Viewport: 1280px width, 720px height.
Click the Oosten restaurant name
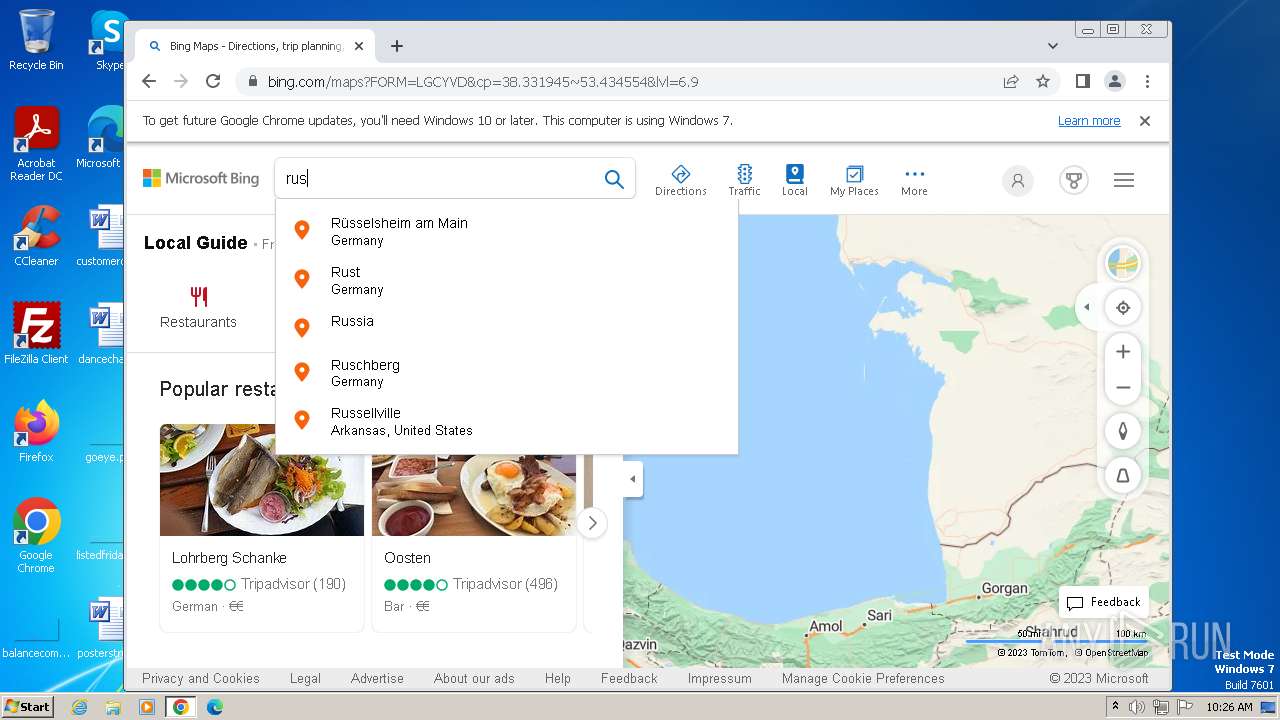click(407, 558)
